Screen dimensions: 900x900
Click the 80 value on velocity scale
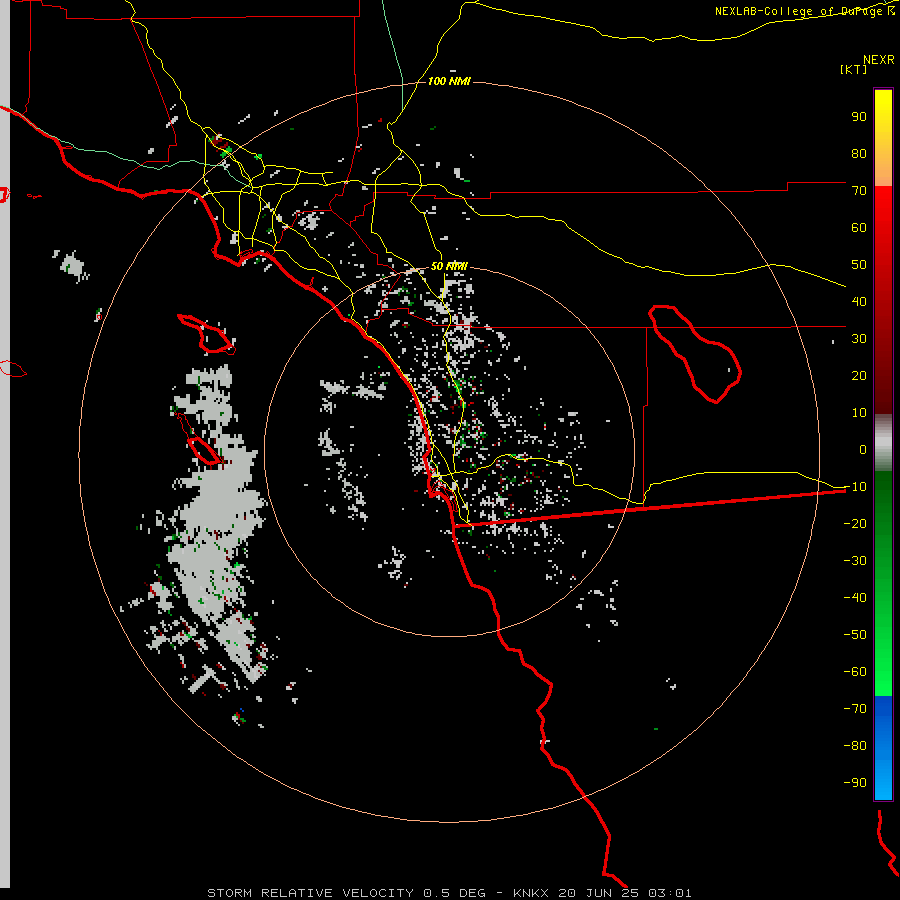[859, 154]
